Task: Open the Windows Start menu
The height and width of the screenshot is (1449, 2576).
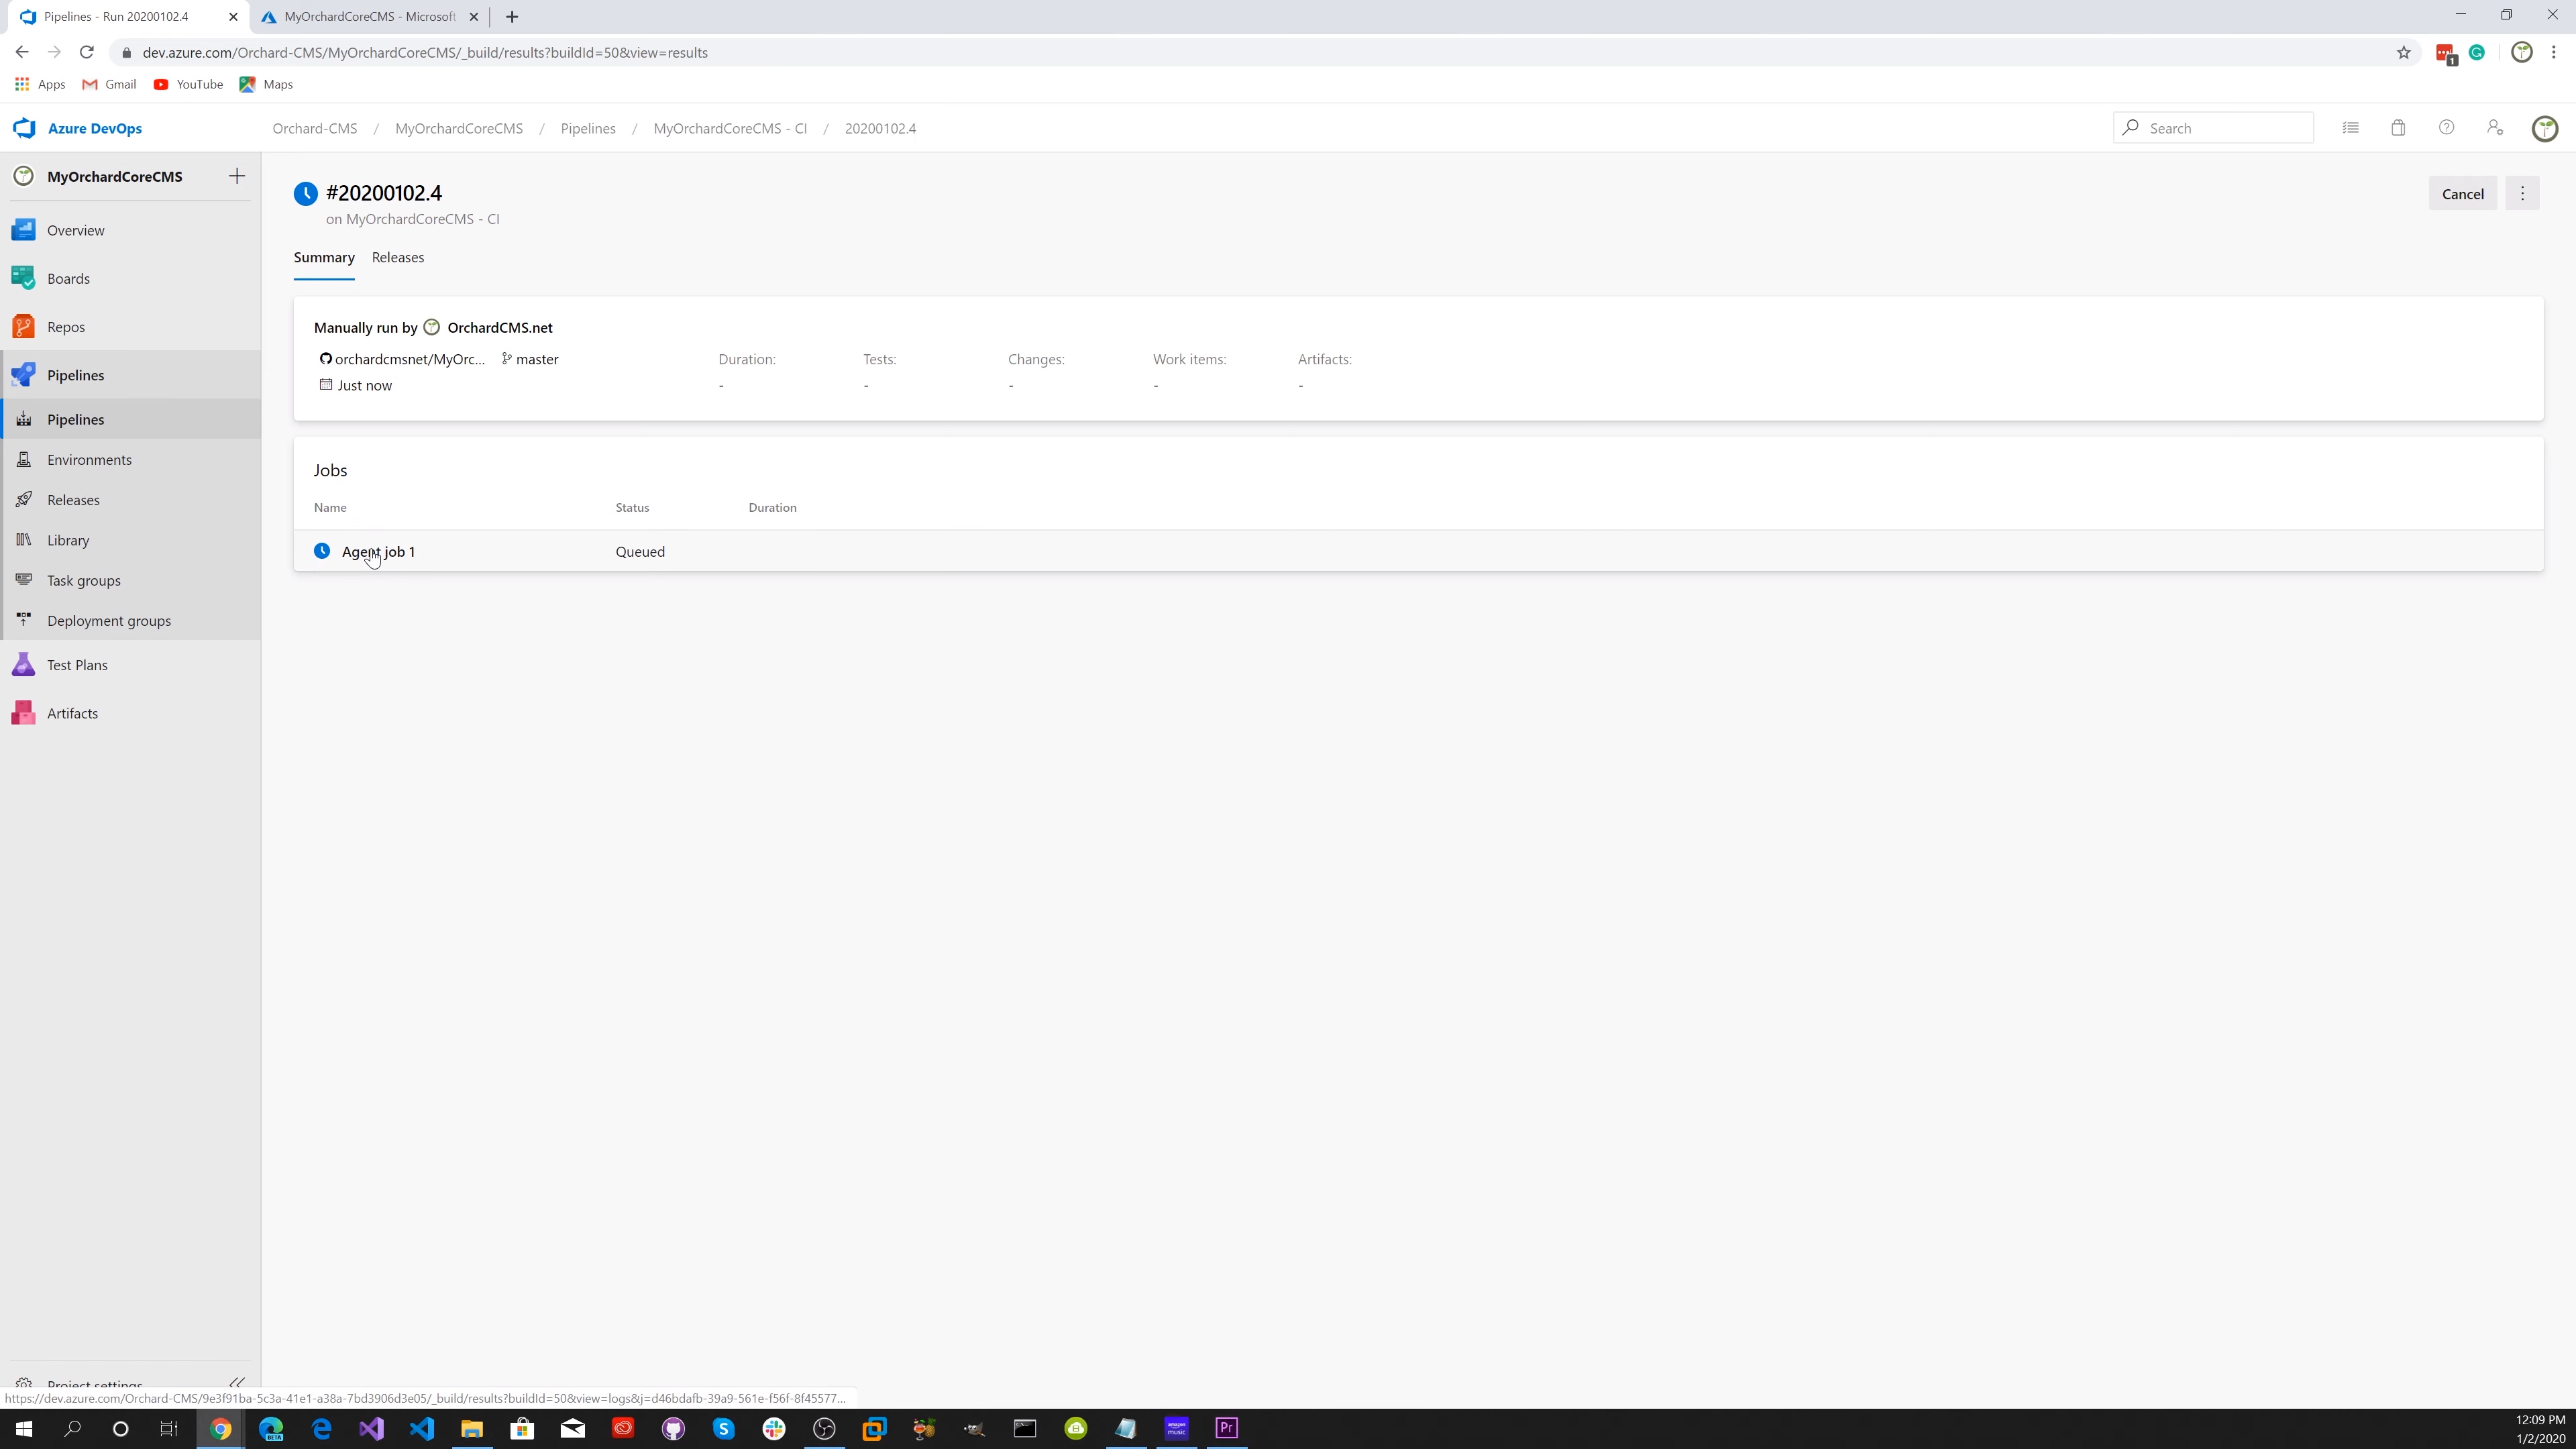Action: 24,1428
